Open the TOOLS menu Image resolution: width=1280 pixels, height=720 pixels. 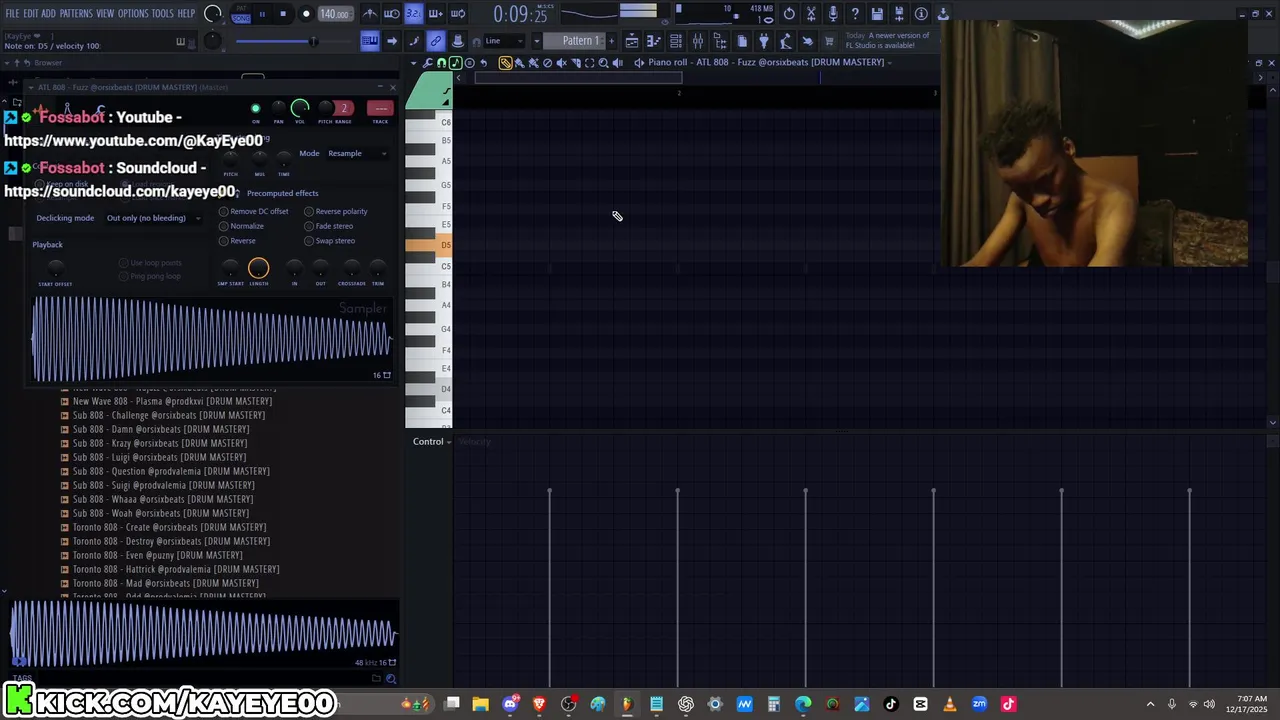(x=163, y=14)
